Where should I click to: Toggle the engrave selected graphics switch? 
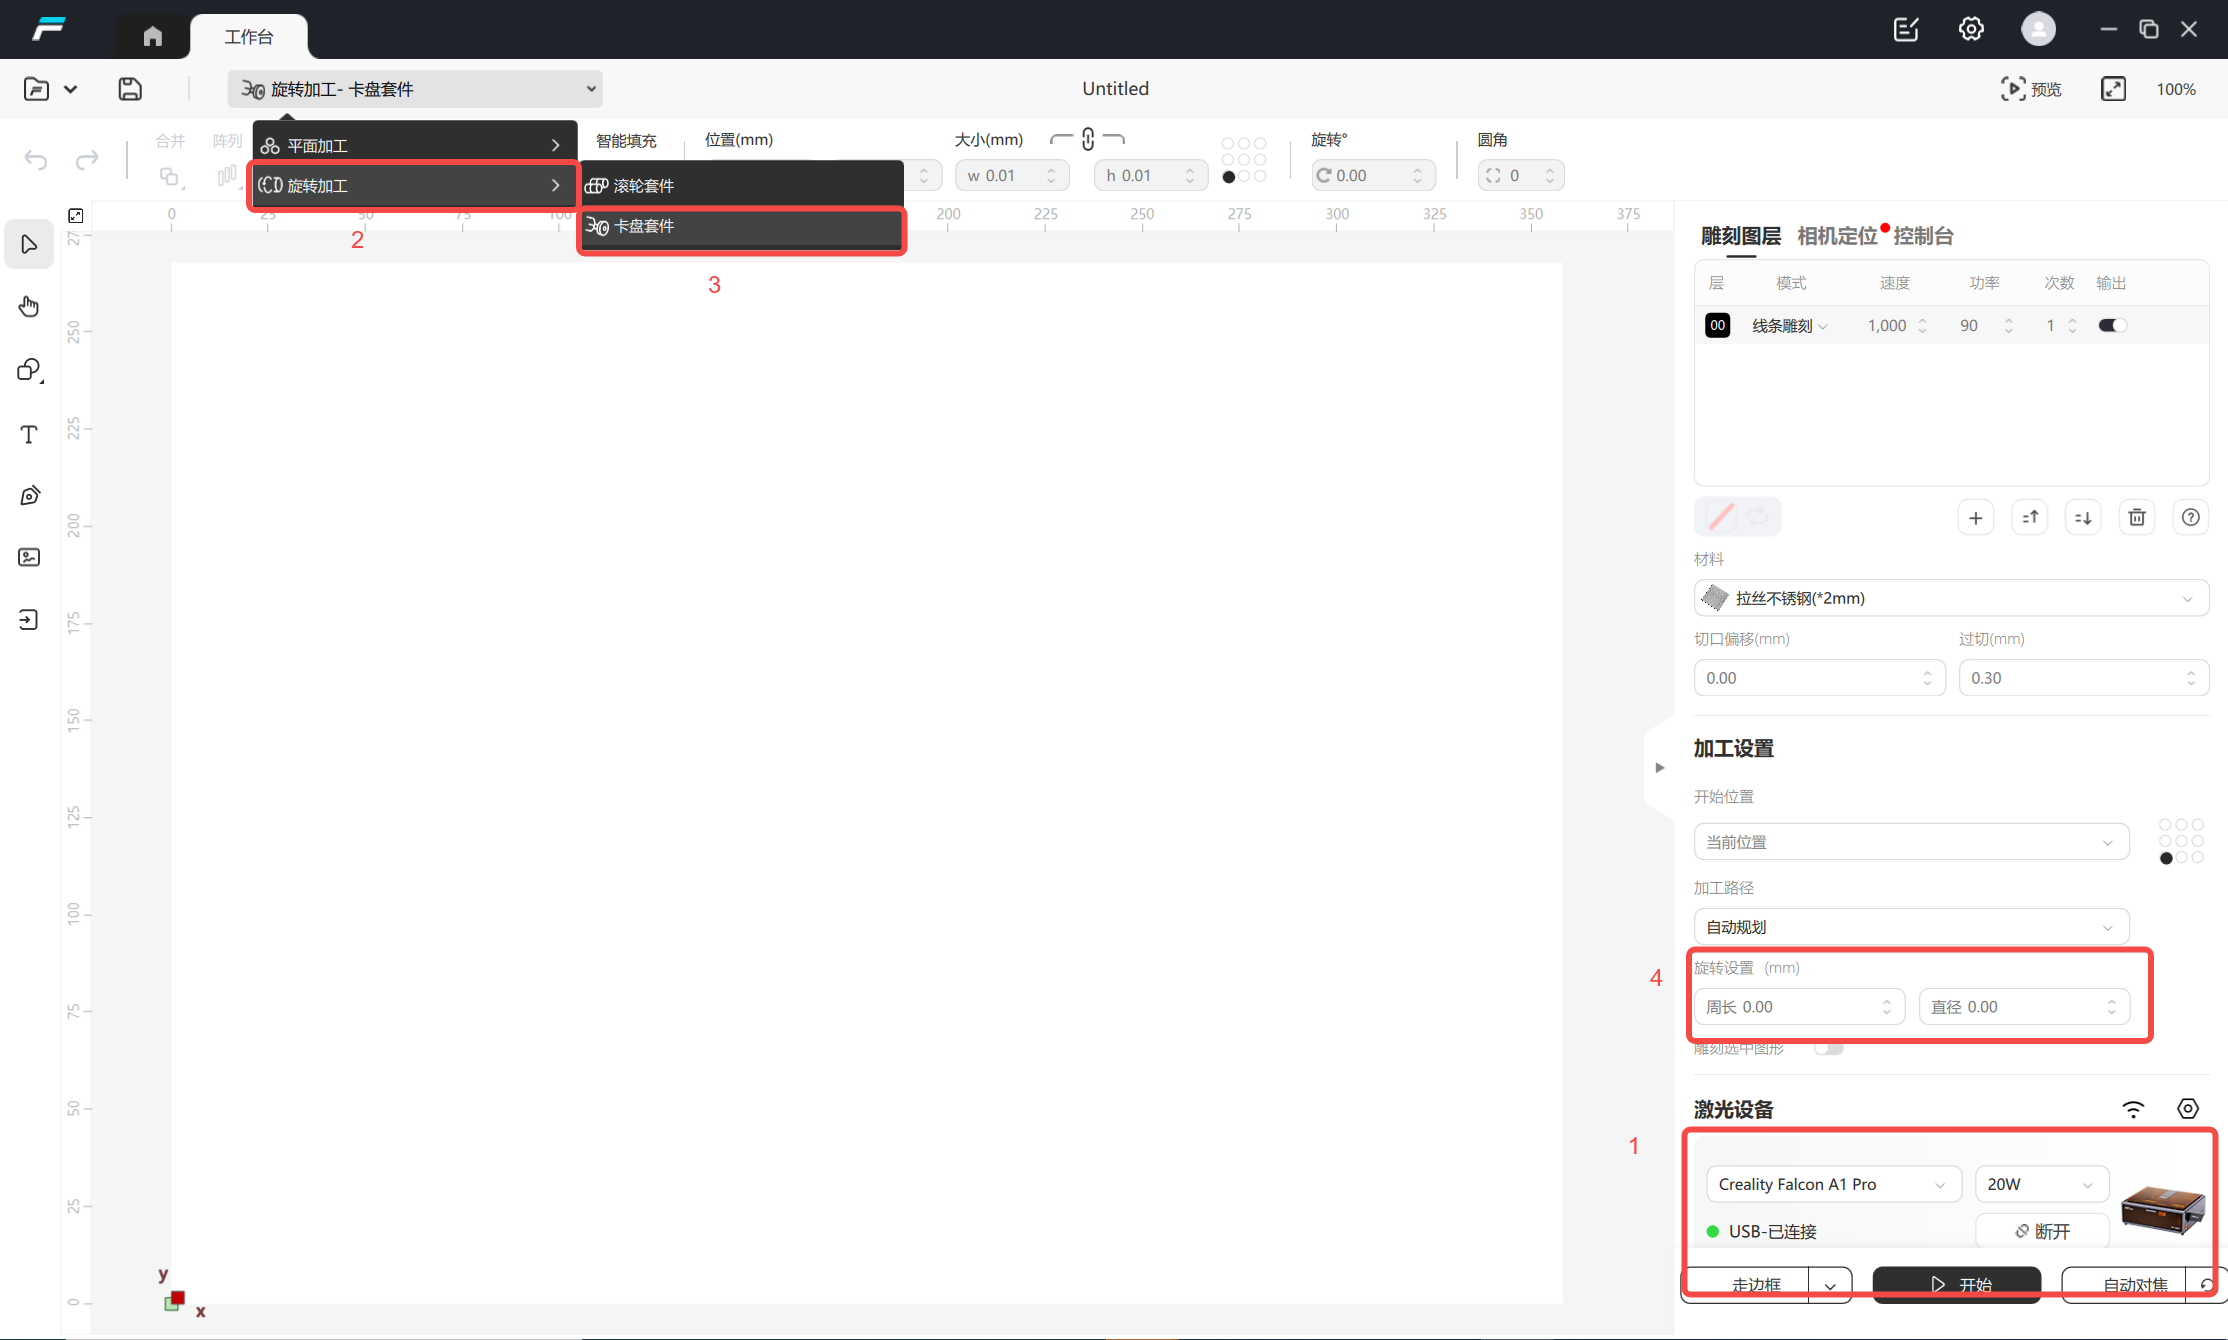(x=1828, y=1048)
